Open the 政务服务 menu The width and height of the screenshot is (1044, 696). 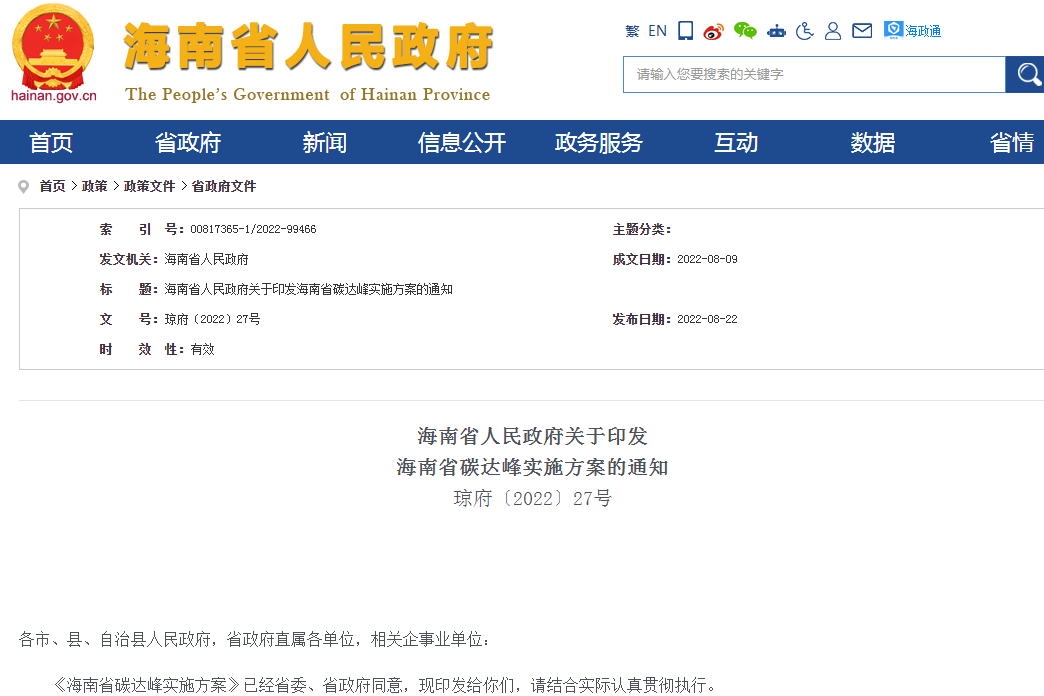point(597,142)
